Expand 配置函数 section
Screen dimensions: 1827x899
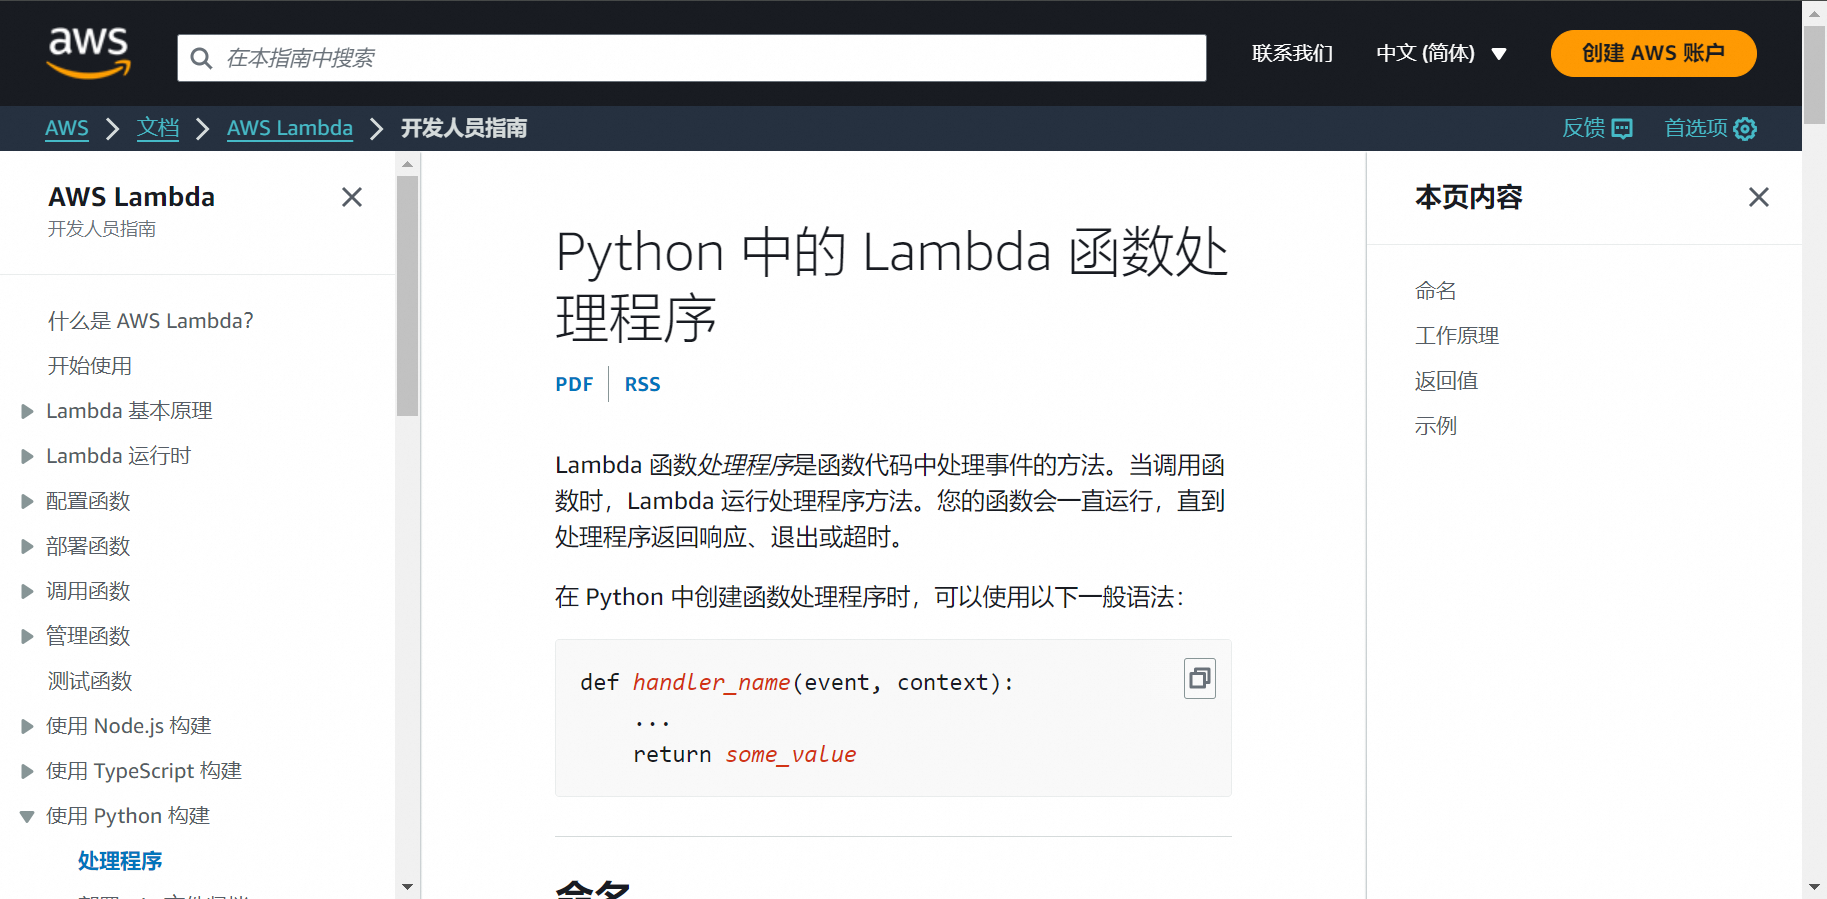(x=27, y=501)
